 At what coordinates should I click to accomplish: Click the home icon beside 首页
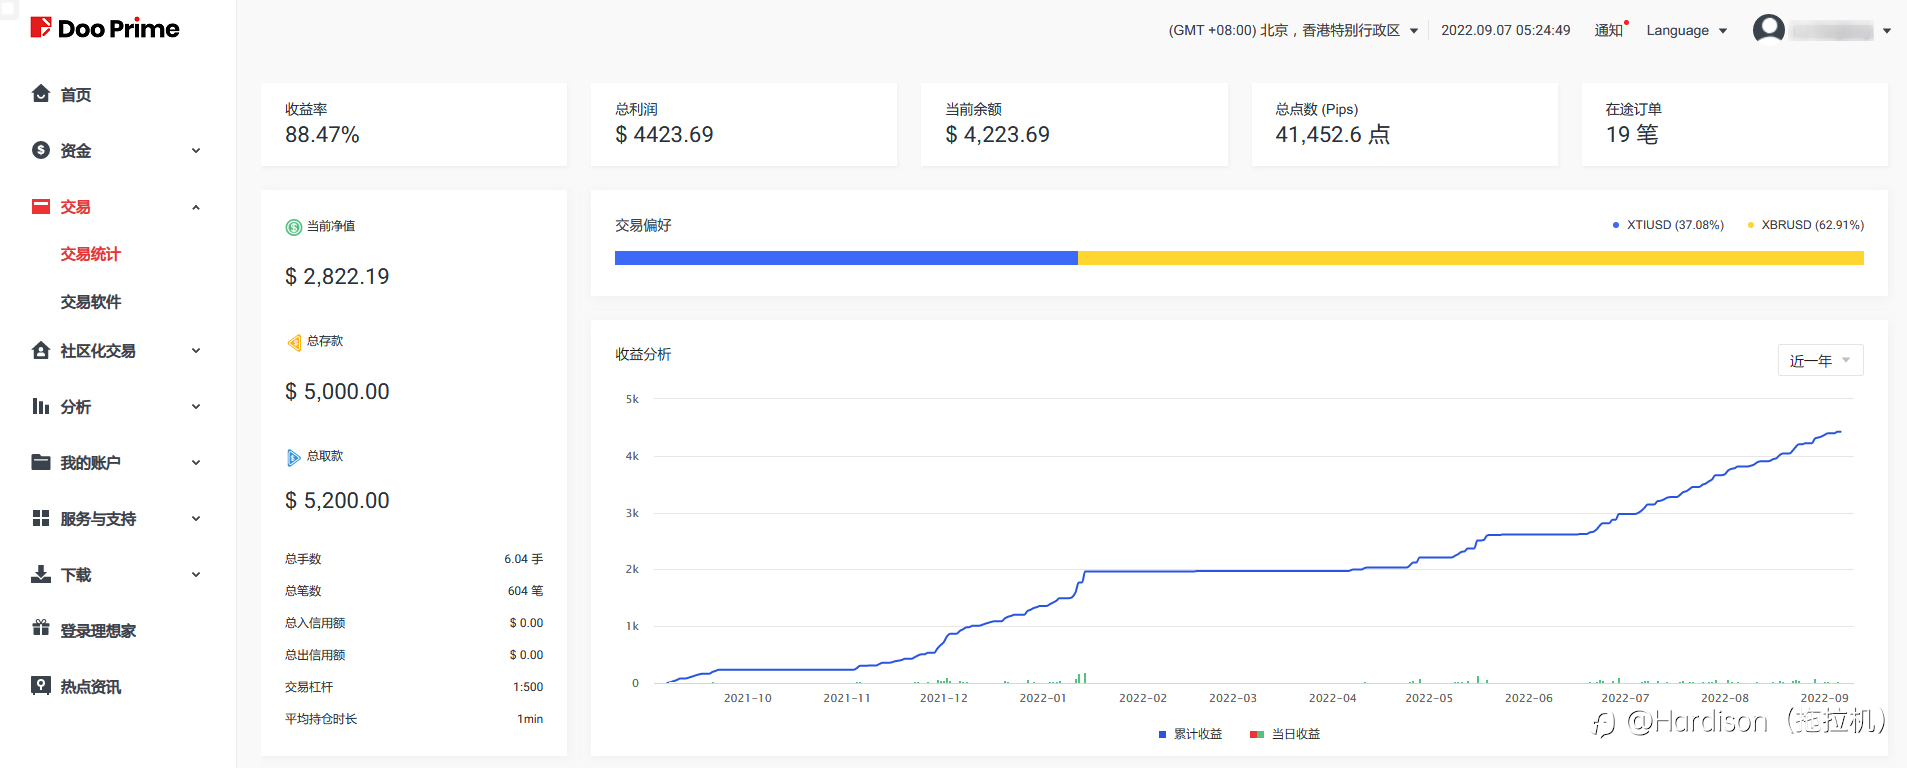coord(41,94)
